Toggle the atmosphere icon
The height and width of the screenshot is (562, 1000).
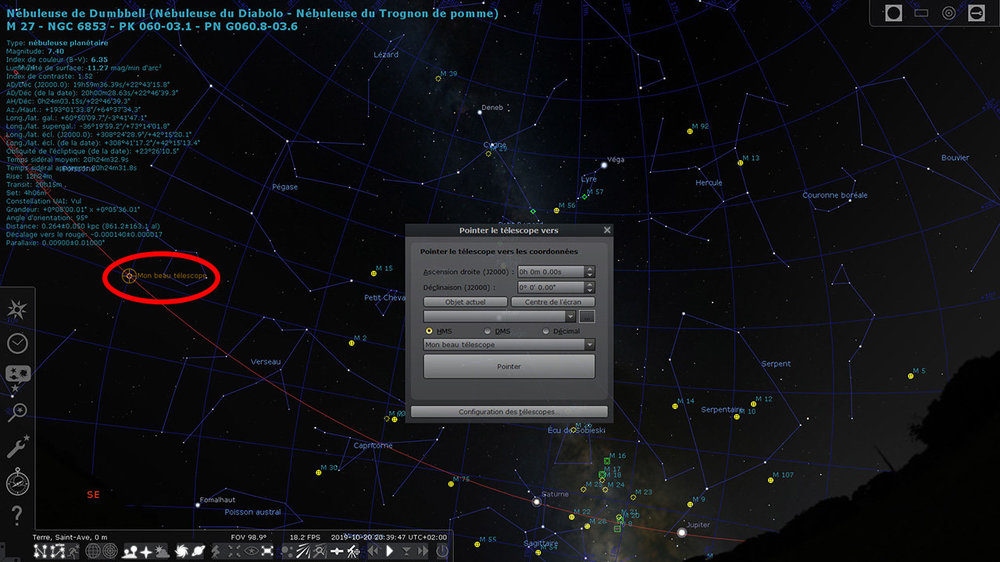pyautogui.click(x=162, y=551)
